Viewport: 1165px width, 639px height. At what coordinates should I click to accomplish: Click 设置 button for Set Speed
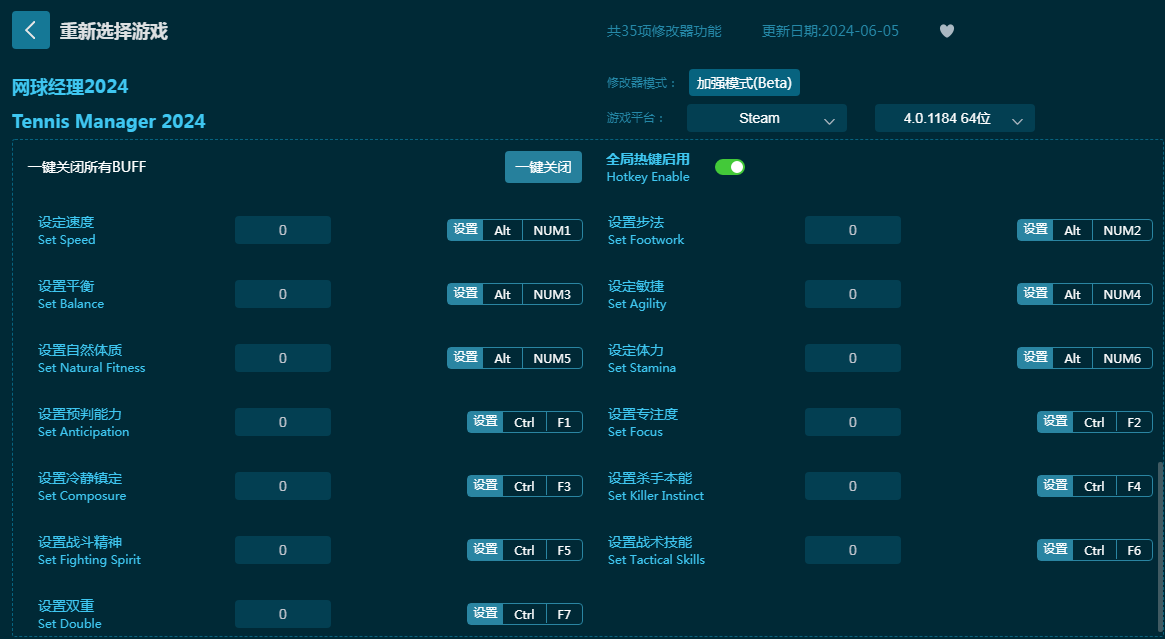466,230
